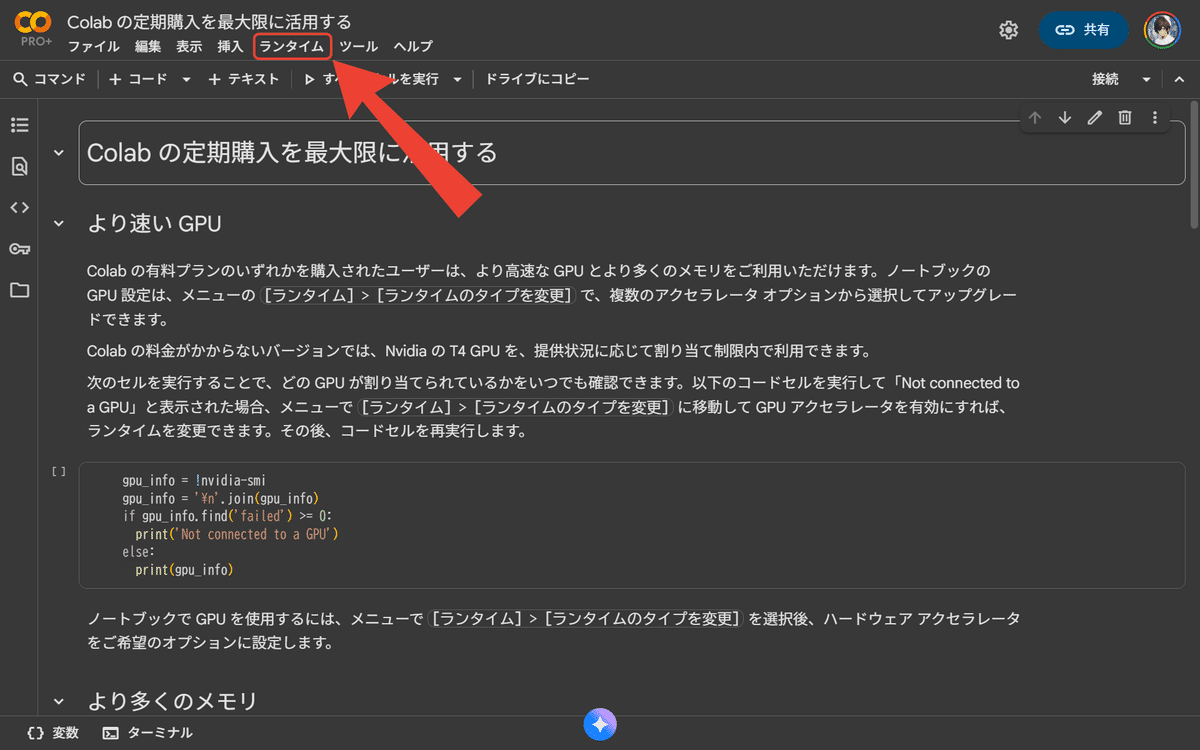
Task: Open the dropdown arrow beside 接続
Action: 1147,79
